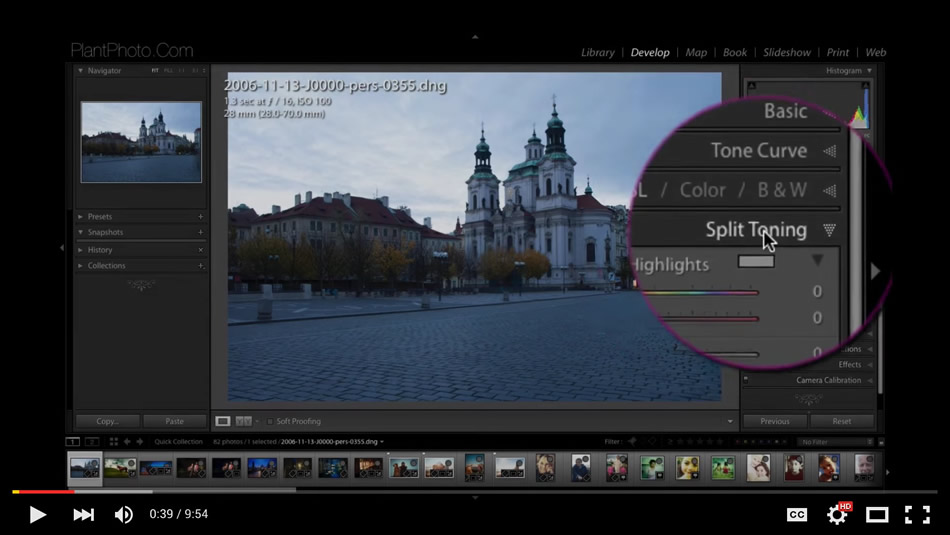Expand the Camera Calibration panel
This screenshot has height=535, width=950.
(x=870, y=380)
